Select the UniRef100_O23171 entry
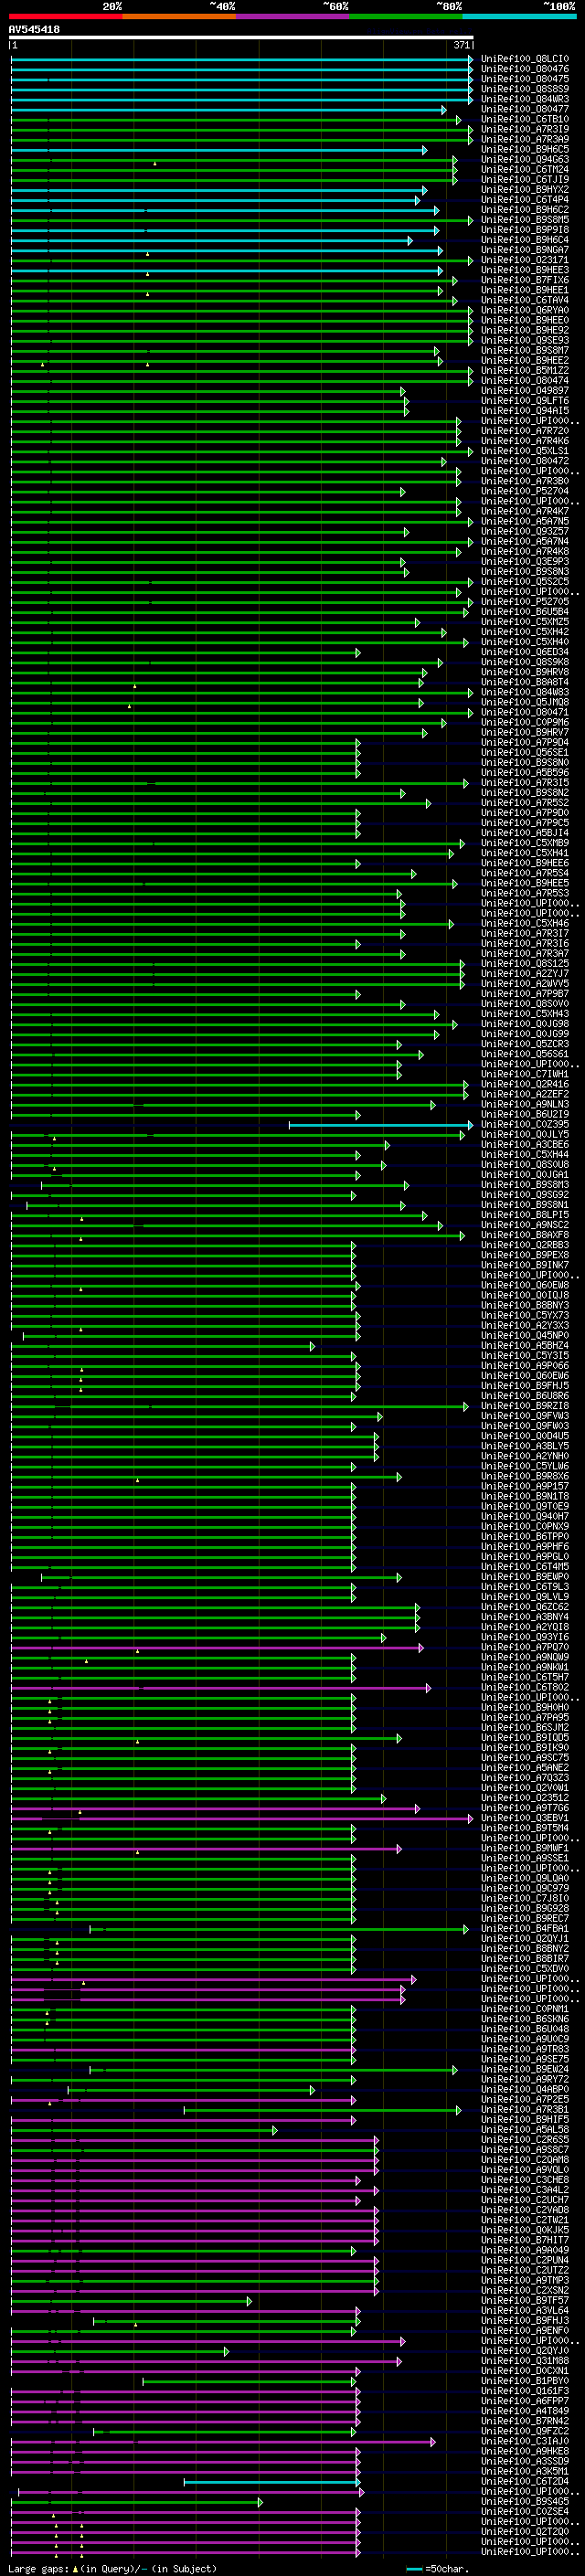Viewport: 585px width, 2576px height. [x=525, y=260]
